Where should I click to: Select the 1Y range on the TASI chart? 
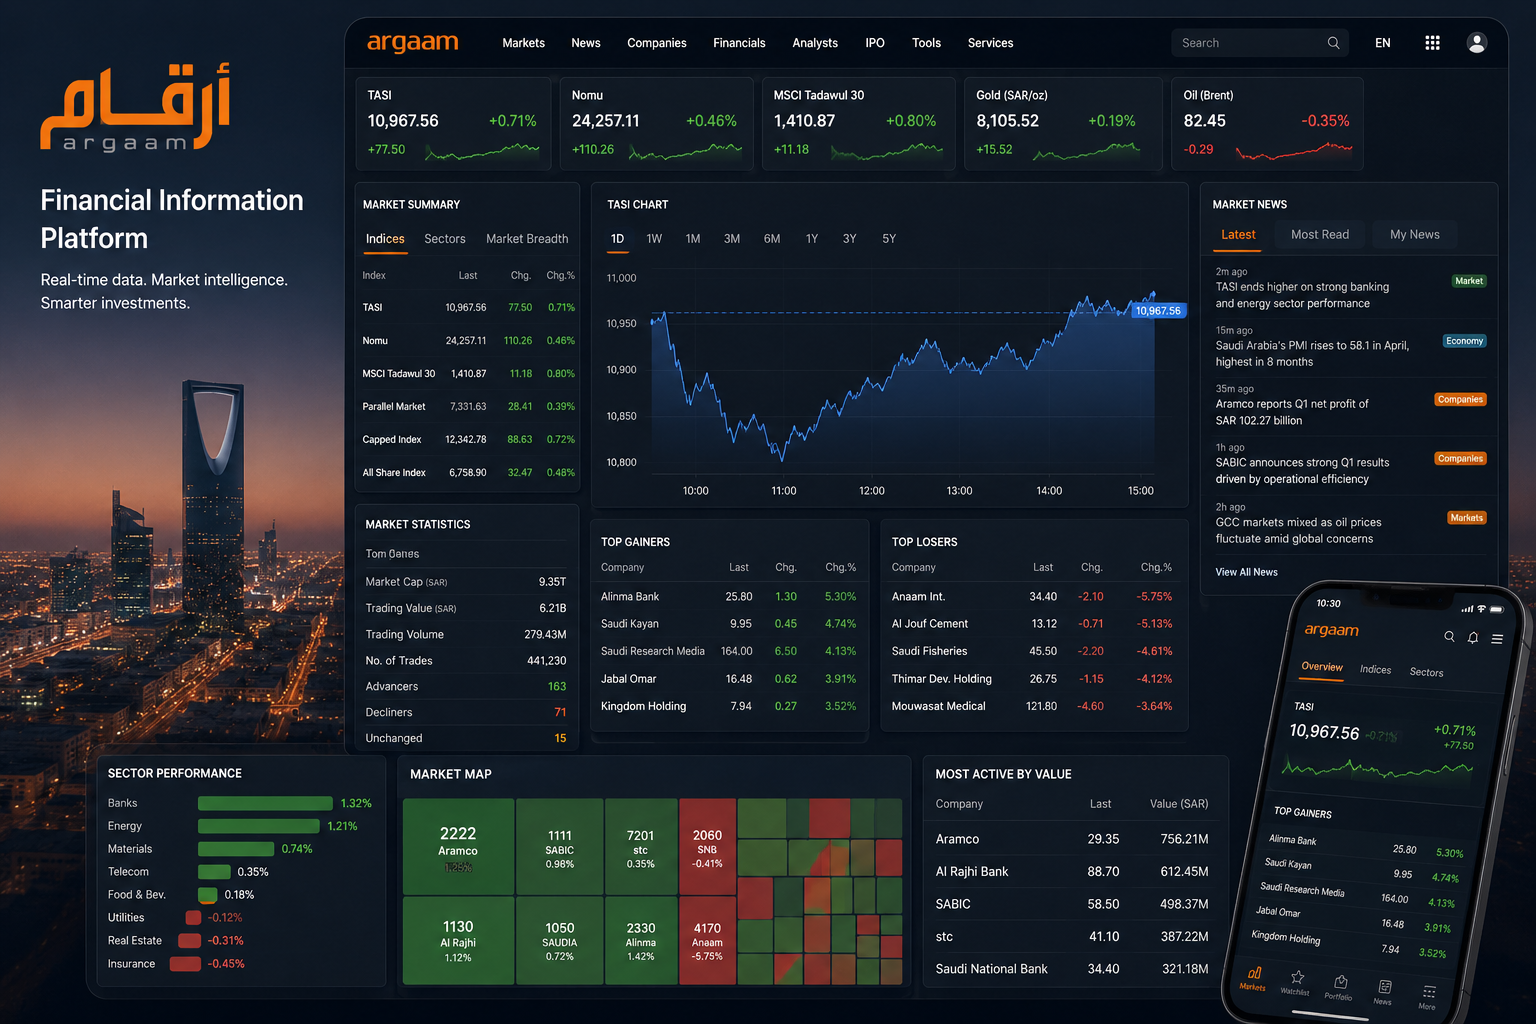pyautogui.click(x=812, y=239)
